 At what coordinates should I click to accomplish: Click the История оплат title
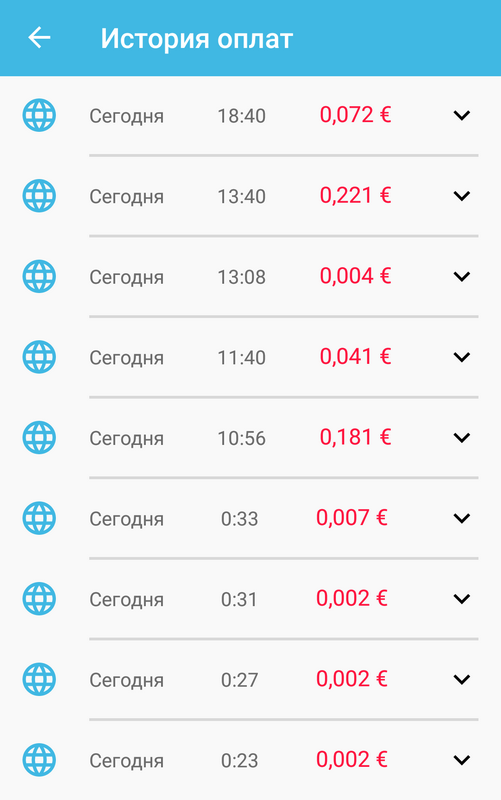pos(196,38)
